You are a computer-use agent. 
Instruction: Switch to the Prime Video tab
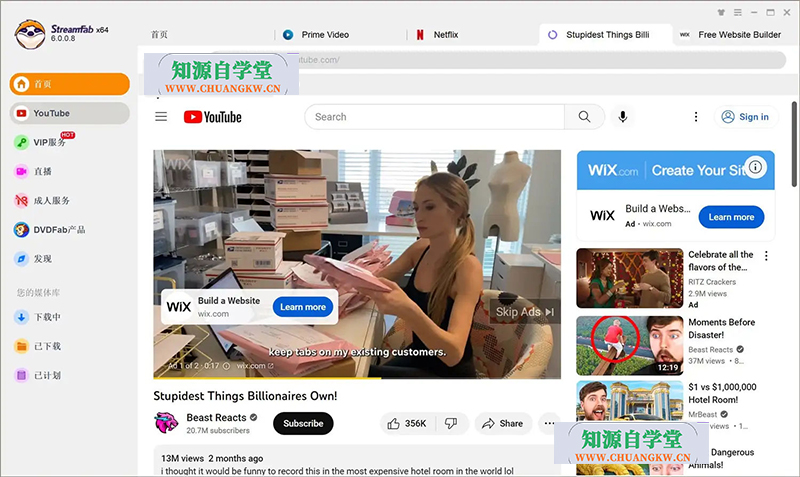[x=324, y=34]
